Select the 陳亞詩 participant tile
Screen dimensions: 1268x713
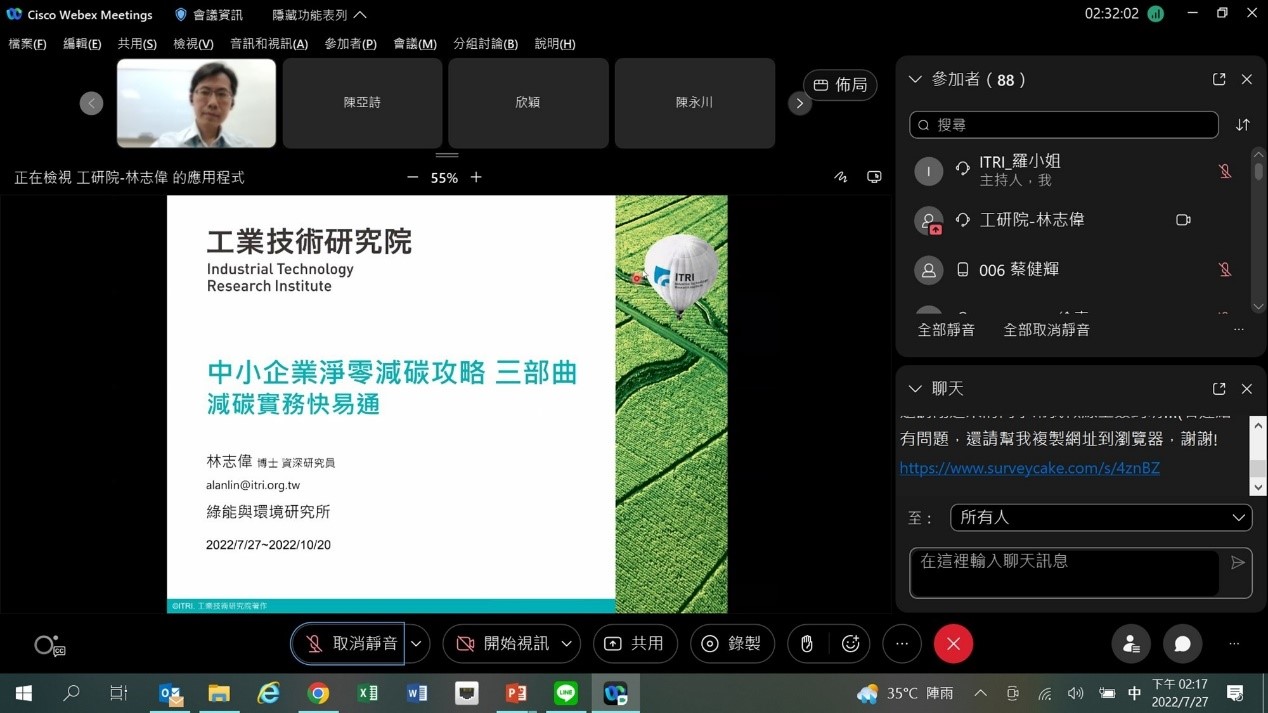362,103
